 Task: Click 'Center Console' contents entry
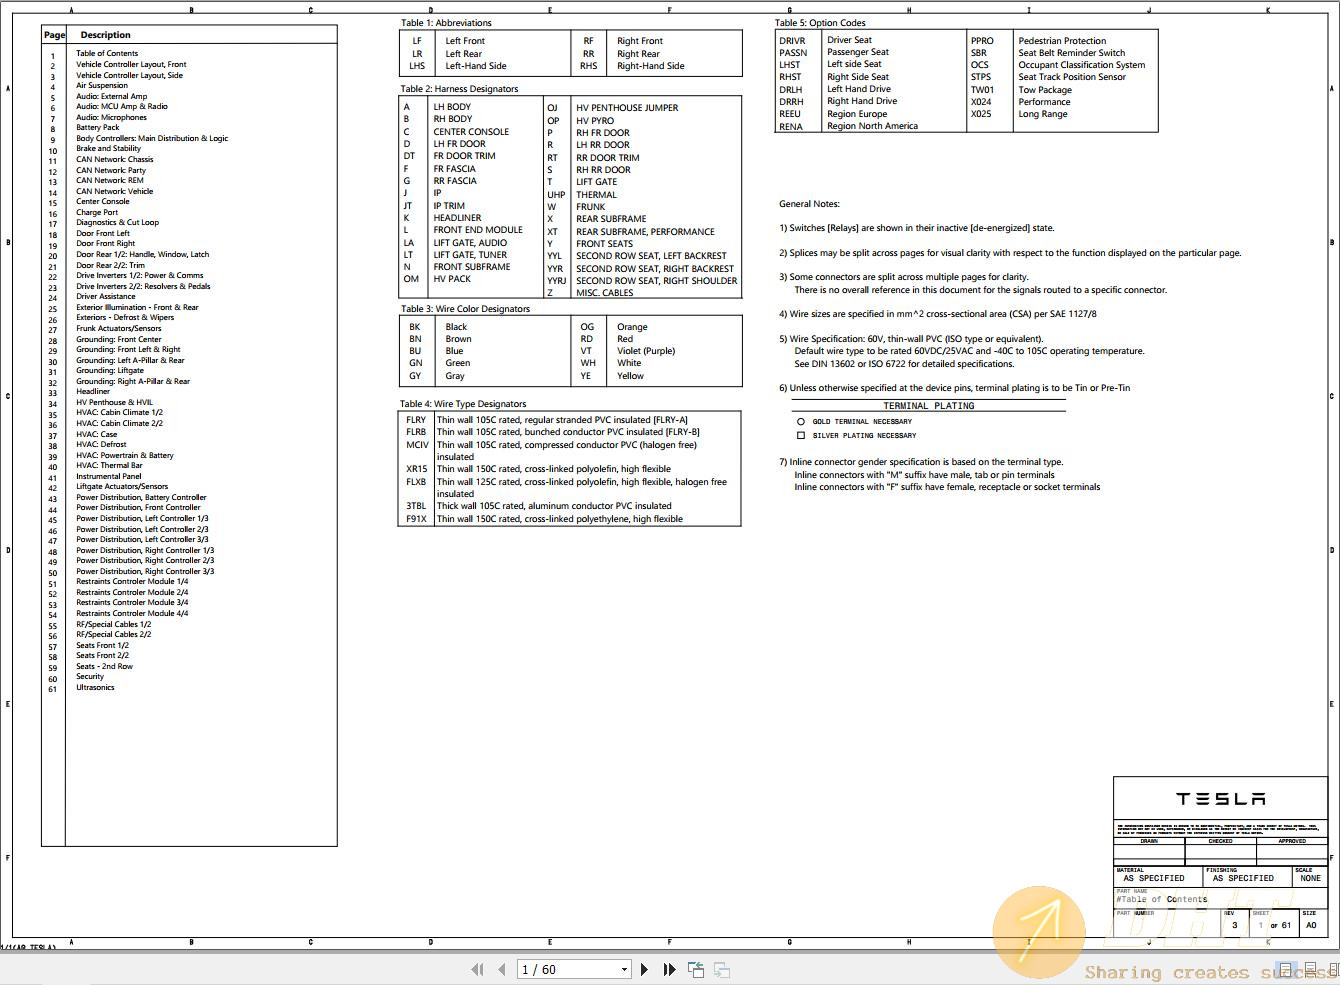coord(103,201)
